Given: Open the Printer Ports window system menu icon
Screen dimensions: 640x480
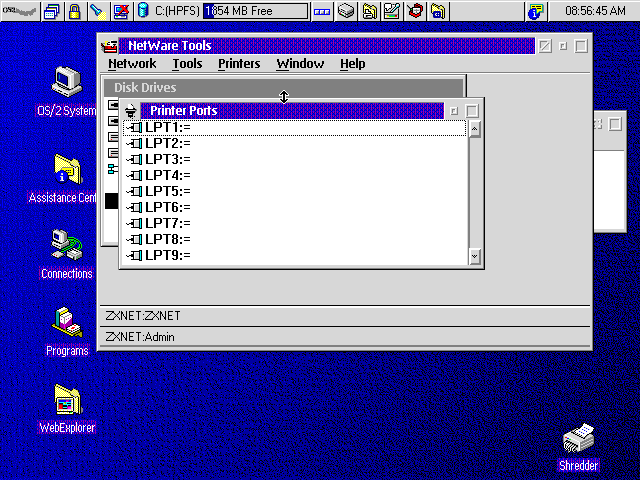Looking at the screenshot, I should (131, 111).
